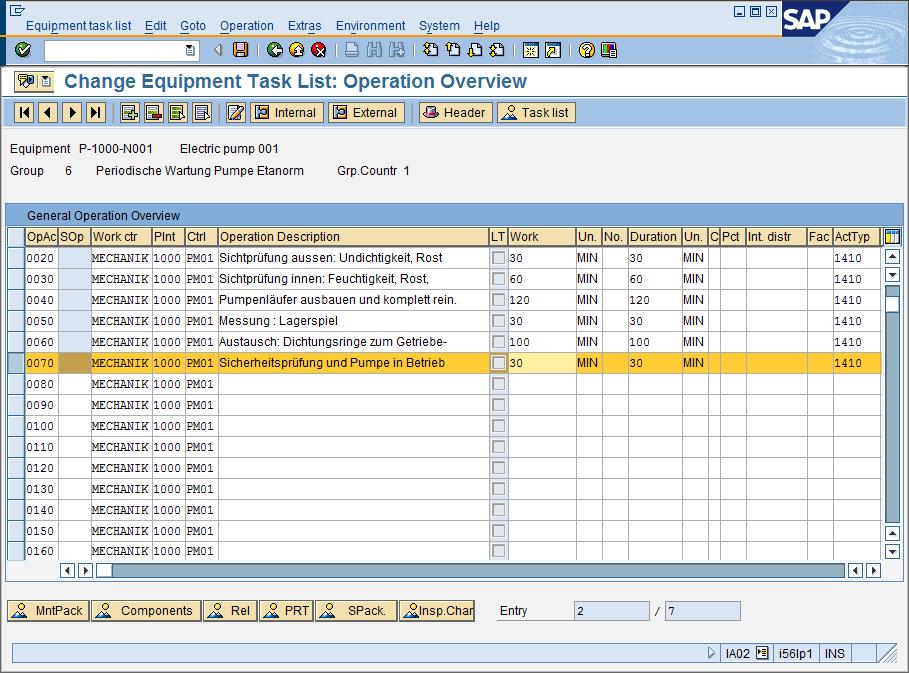The height and width of the screenshot is (673, 909).
Task: Go to the last page with the toolbar icon
Action: point(497,50)
